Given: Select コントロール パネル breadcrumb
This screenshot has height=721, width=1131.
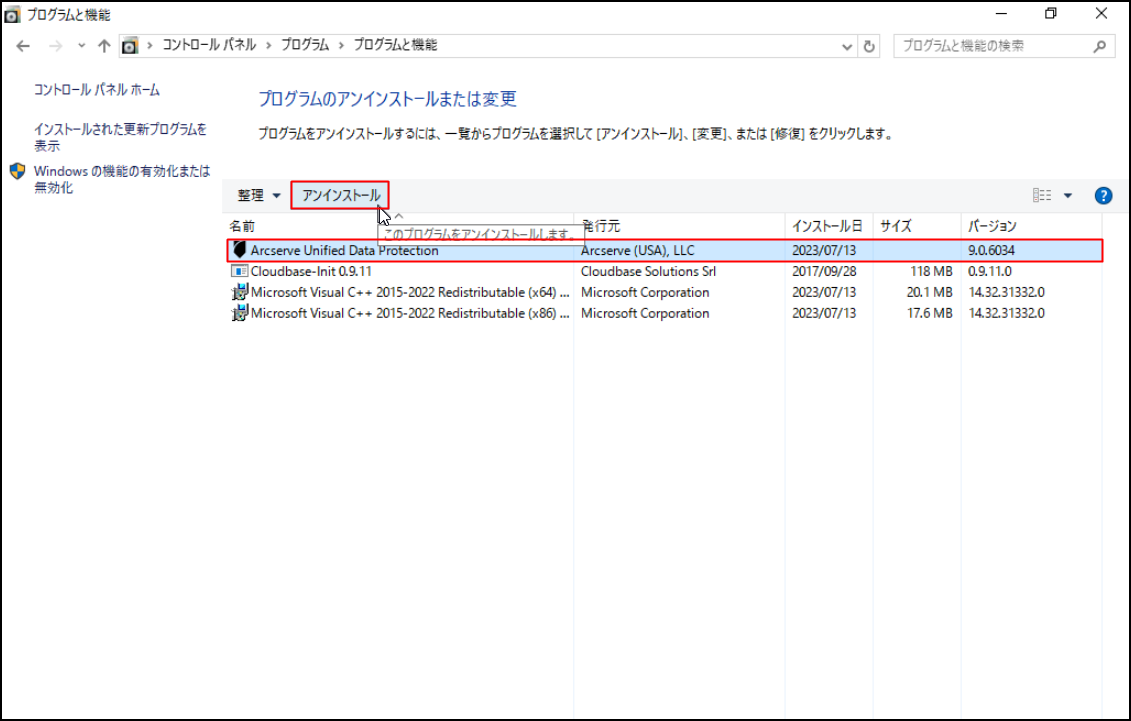Looking at the screenshot, I should click(x=208, y=45).
